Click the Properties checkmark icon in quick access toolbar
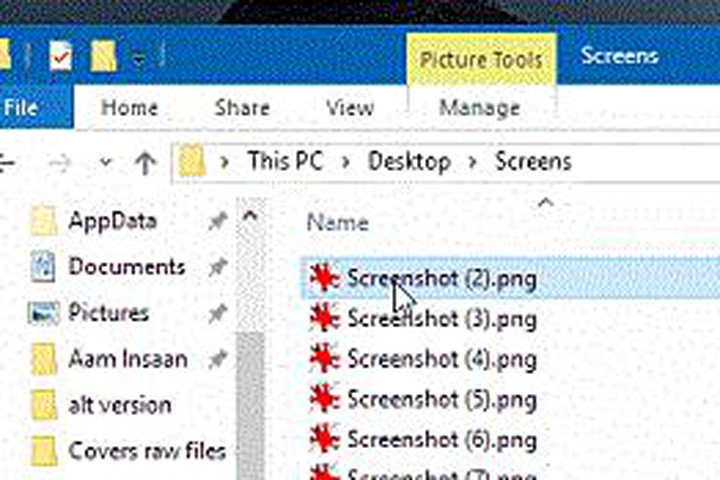The image size is (720, 480). point(61,56)
